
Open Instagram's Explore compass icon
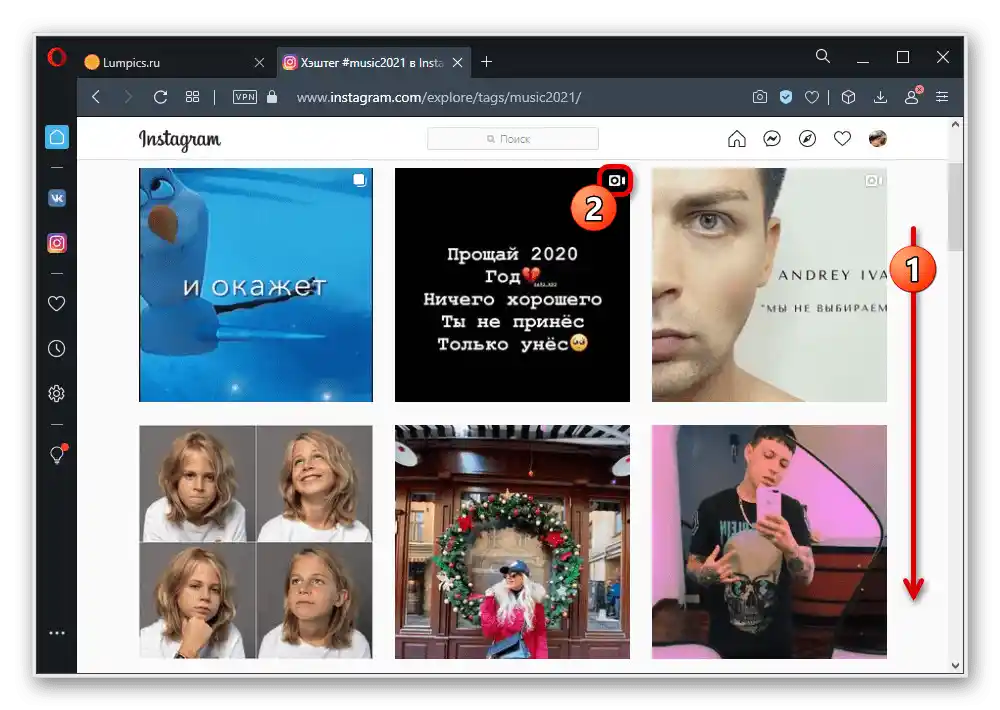coord(807,138)
